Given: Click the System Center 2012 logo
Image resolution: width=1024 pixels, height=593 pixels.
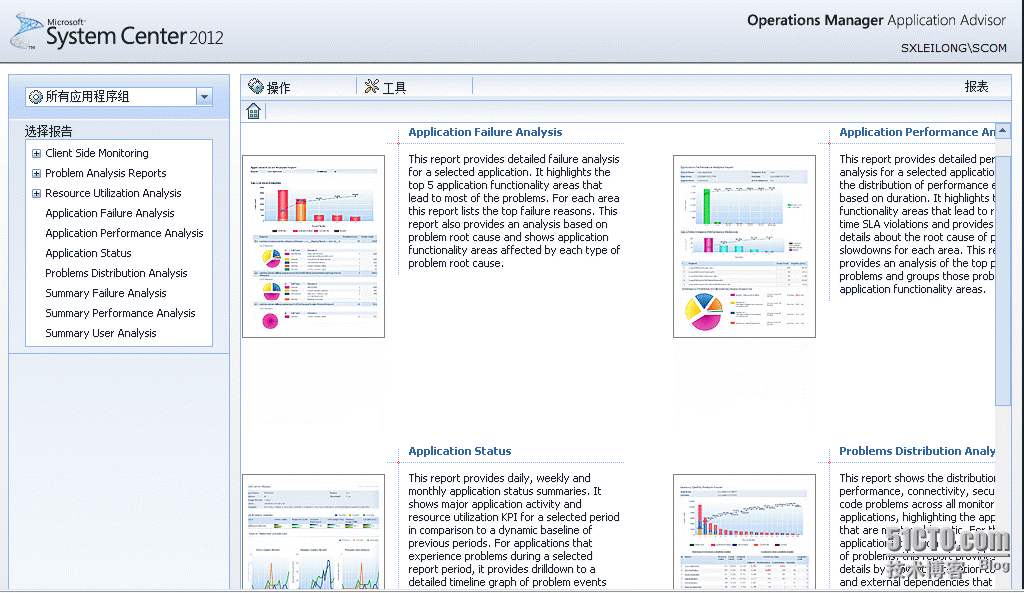Looking at the screenshot, I should tap(118, 32).
